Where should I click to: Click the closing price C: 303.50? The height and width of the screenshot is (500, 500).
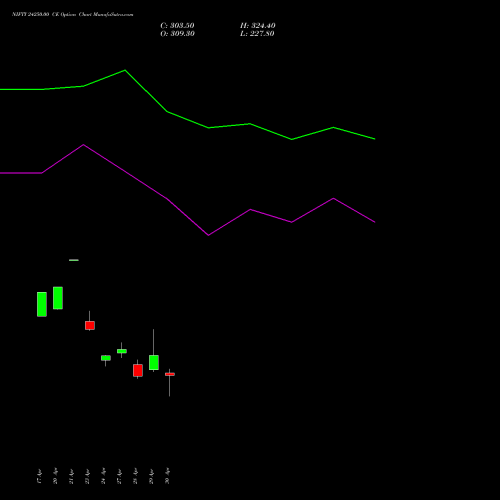[x=177, y=26]
